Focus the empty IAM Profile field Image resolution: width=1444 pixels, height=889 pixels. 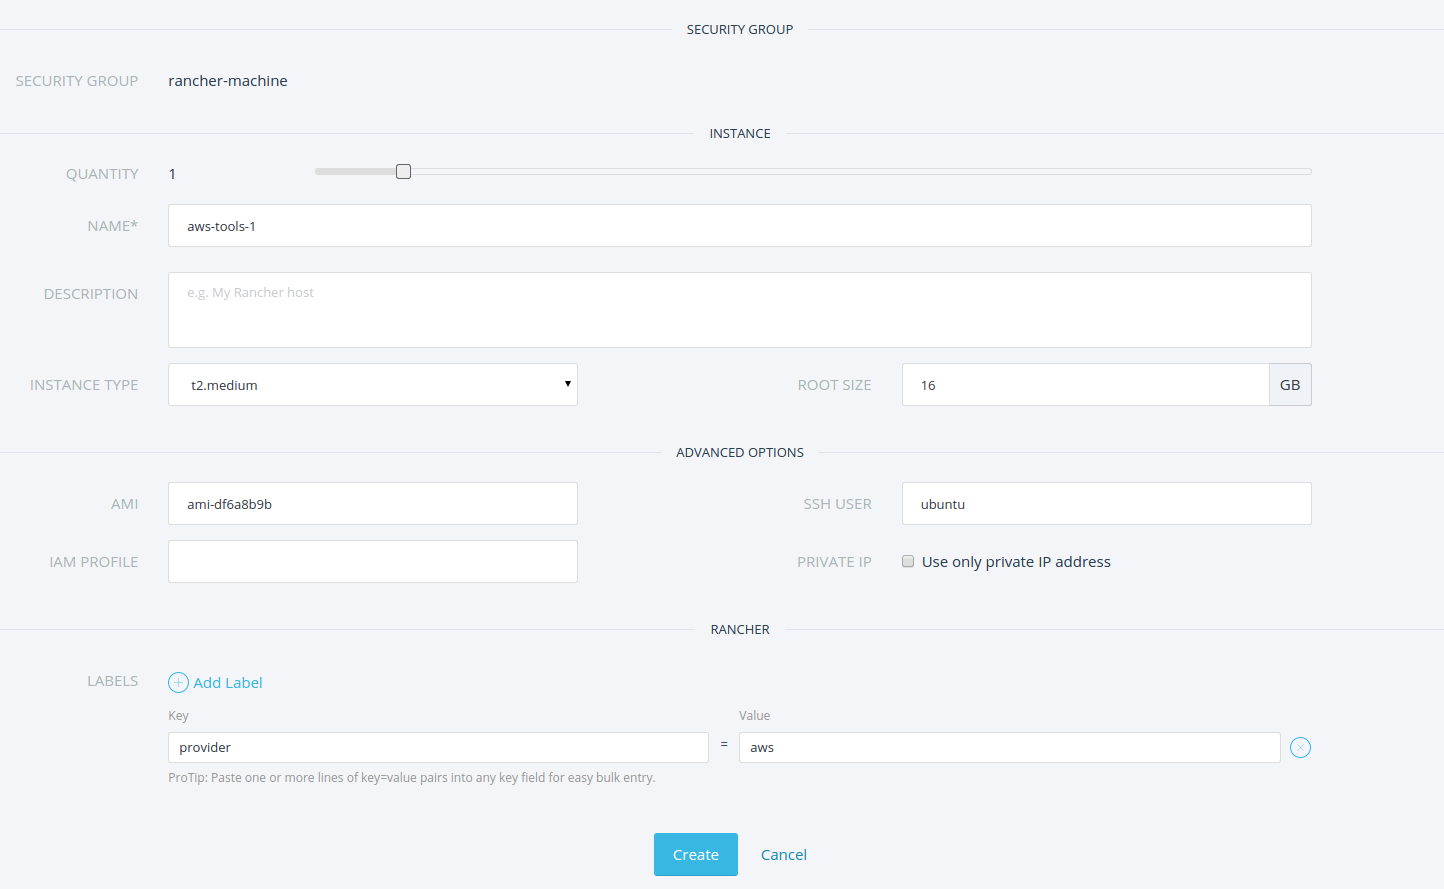[x=372, y=562]
